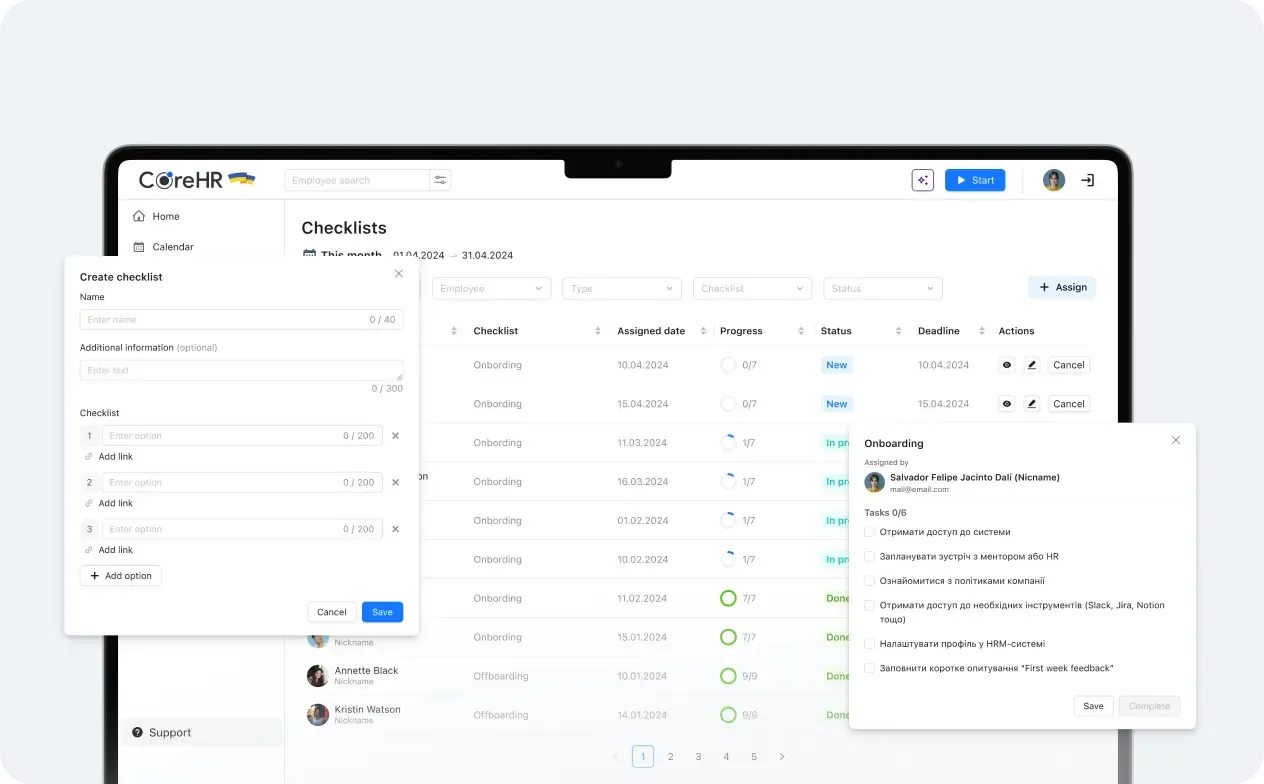Go to pagination page 3
1264x784 pixels.
pos(698,757)
